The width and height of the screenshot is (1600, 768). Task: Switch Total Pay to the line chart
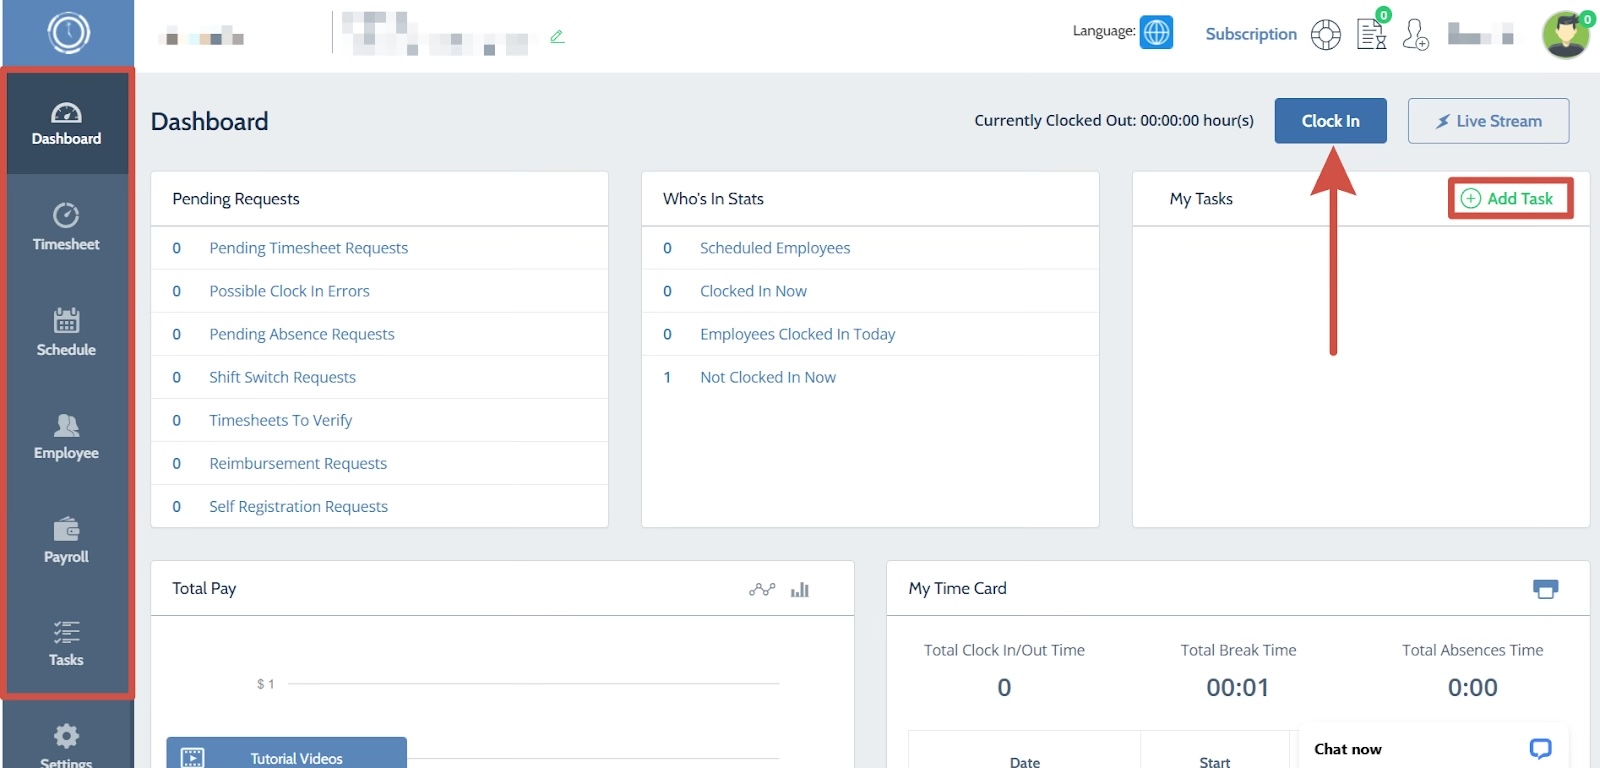[x=762, y=589]
